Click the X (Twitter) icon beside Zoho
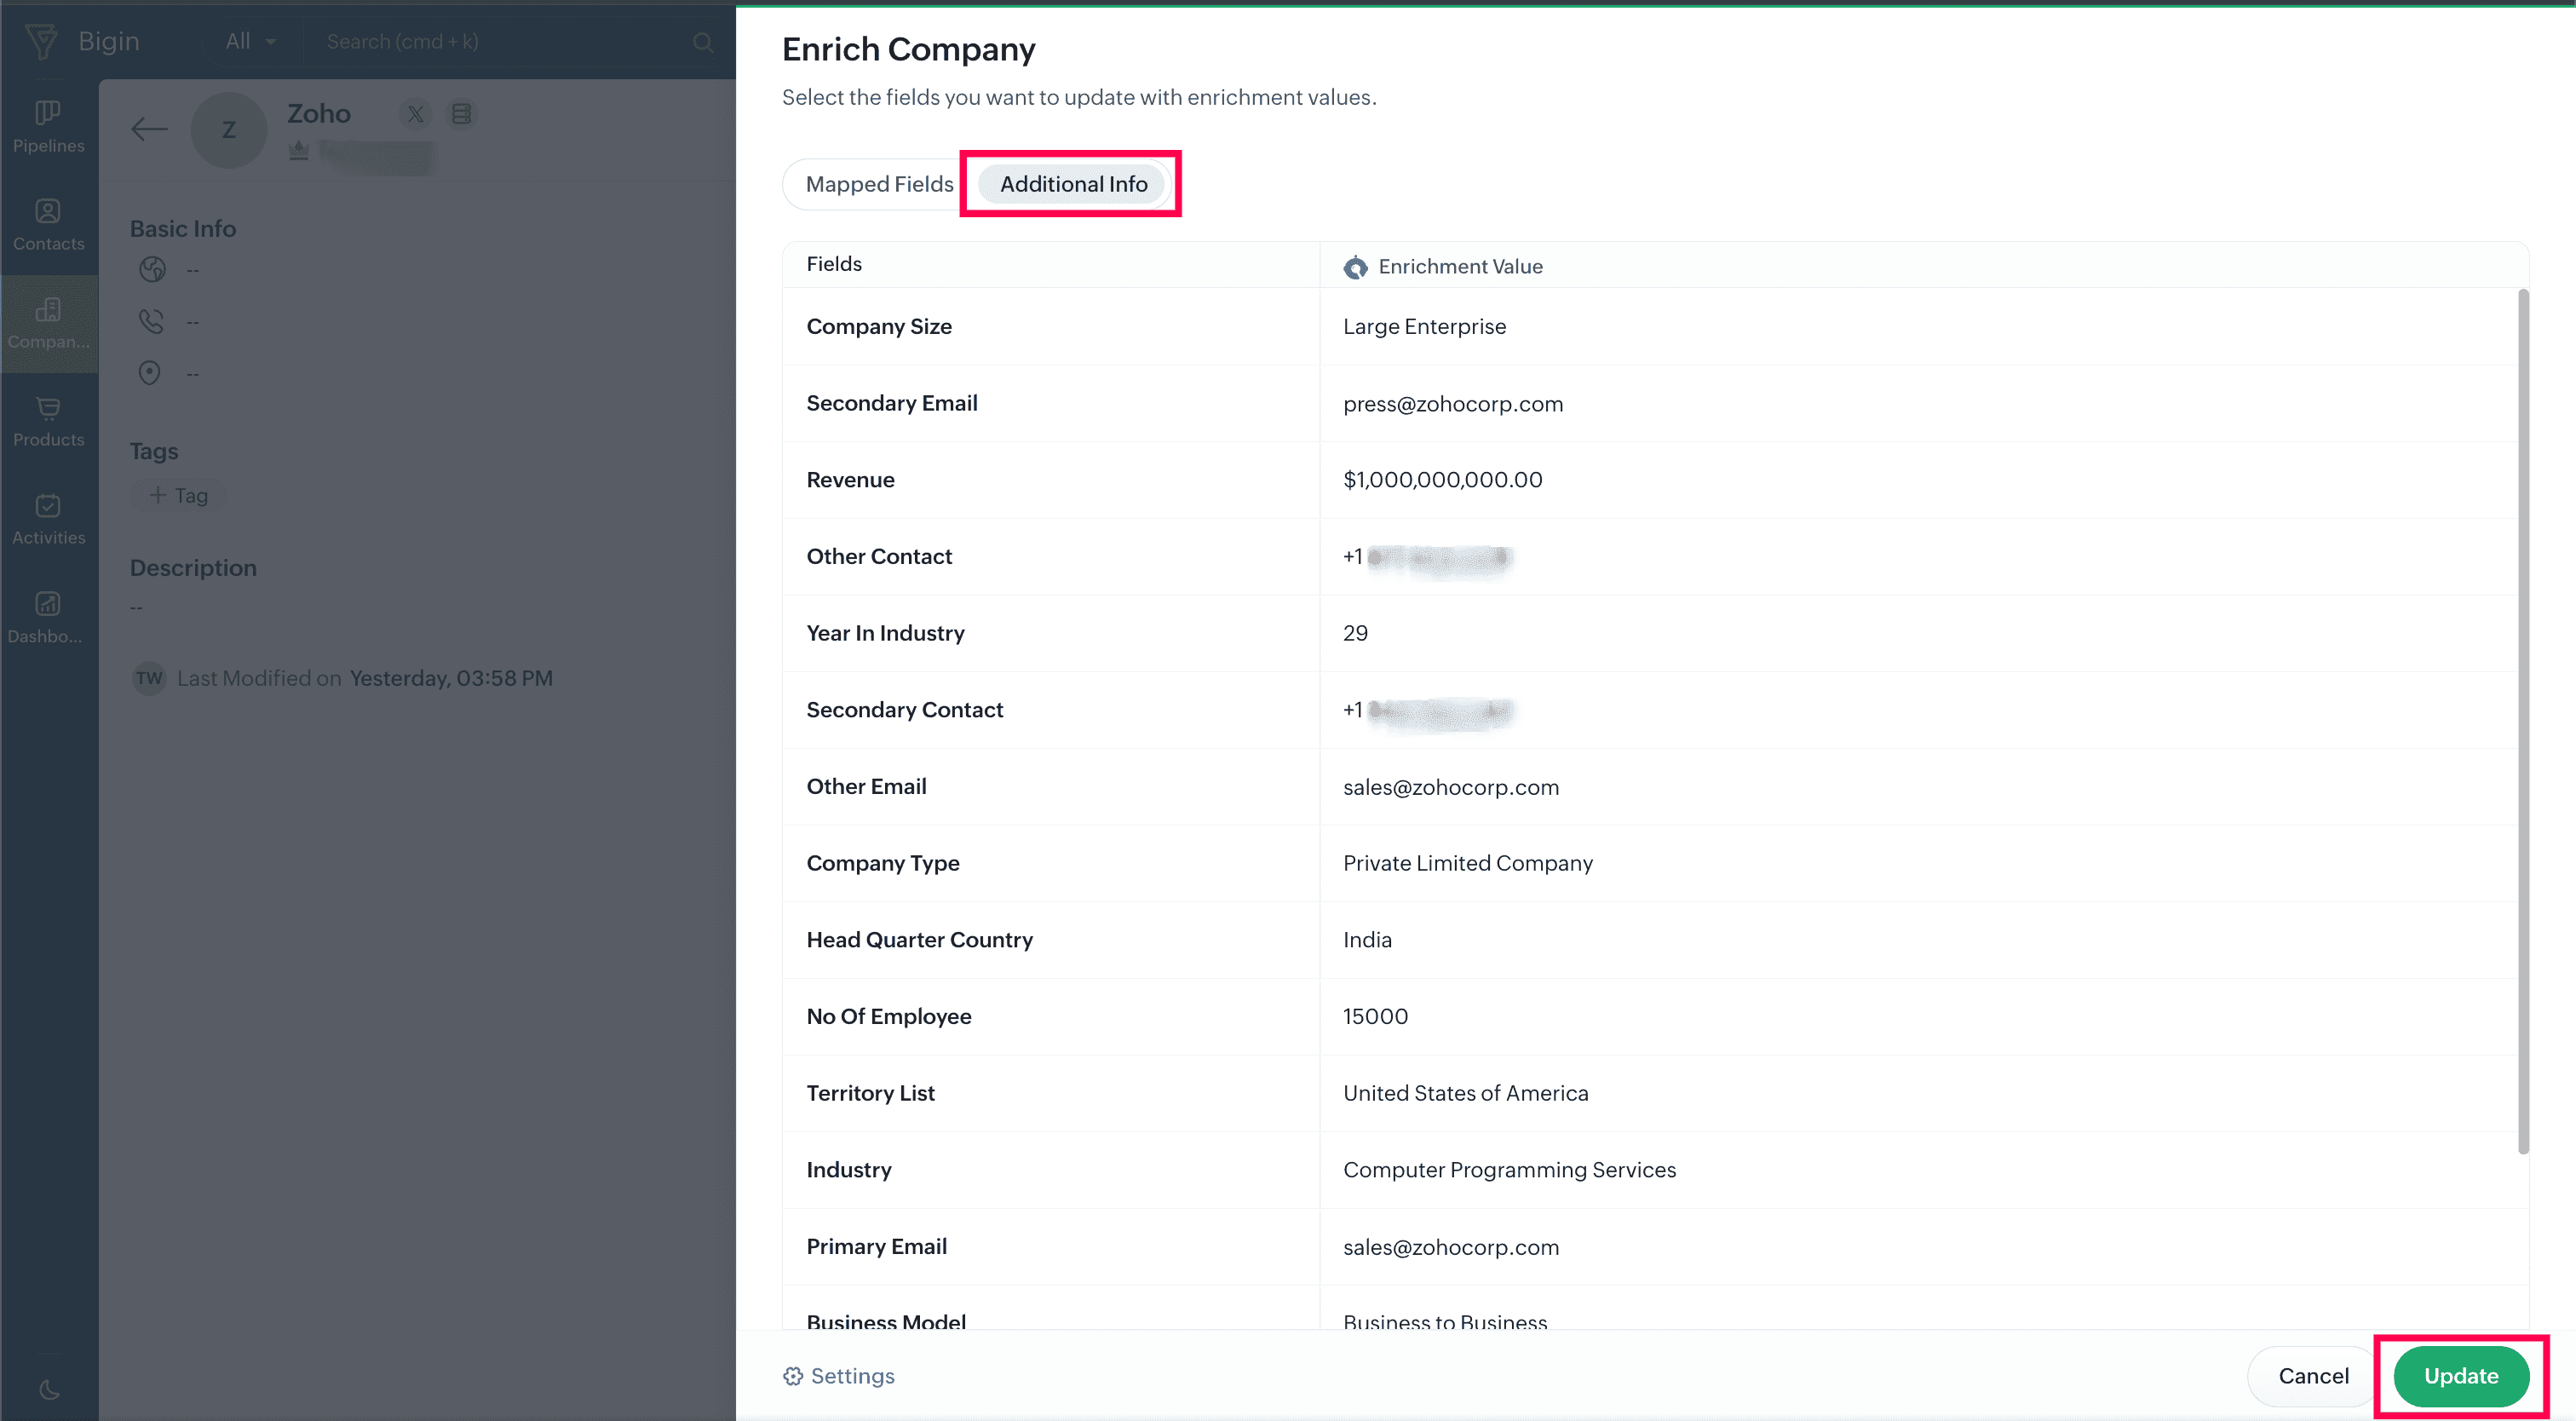 point(415,114)
